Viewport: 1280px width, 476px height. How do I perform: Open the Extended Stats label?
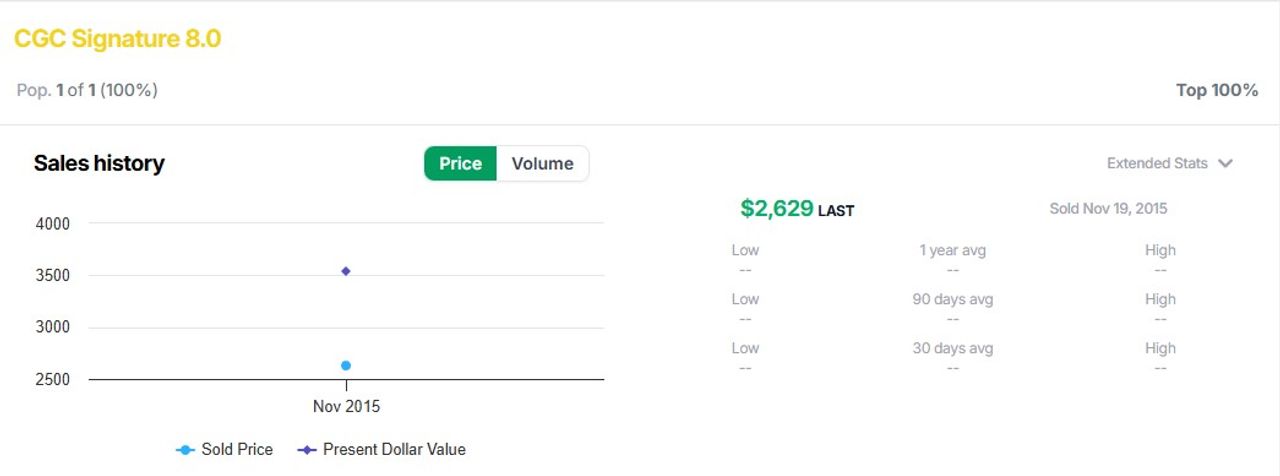click(1157, 163)
